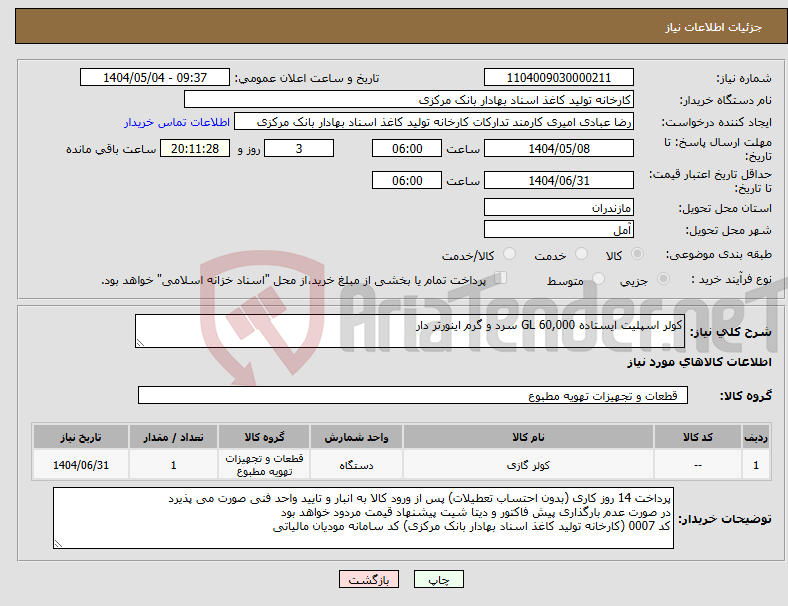Click the buyer organization name field

409,100
